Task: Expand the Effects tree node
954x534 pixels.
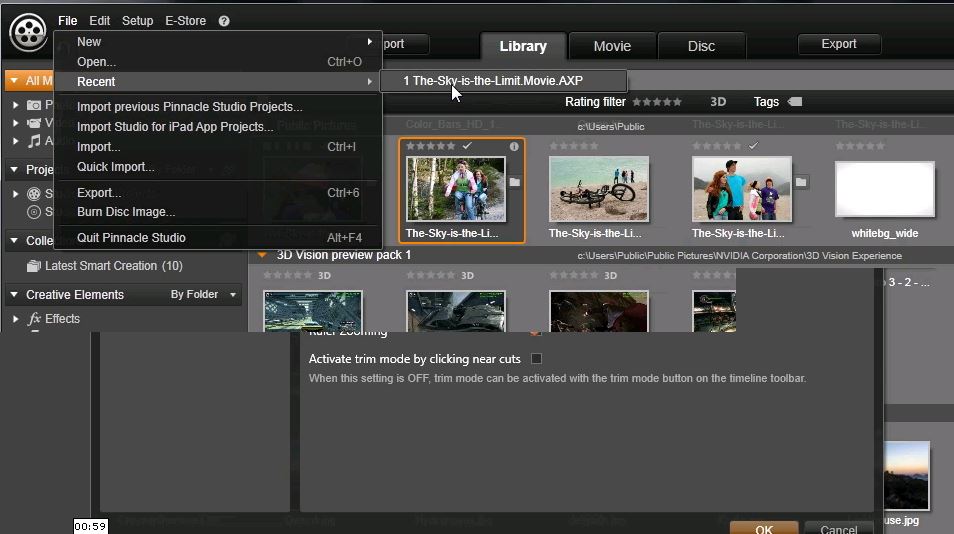Action: click(x=15, y=319)
